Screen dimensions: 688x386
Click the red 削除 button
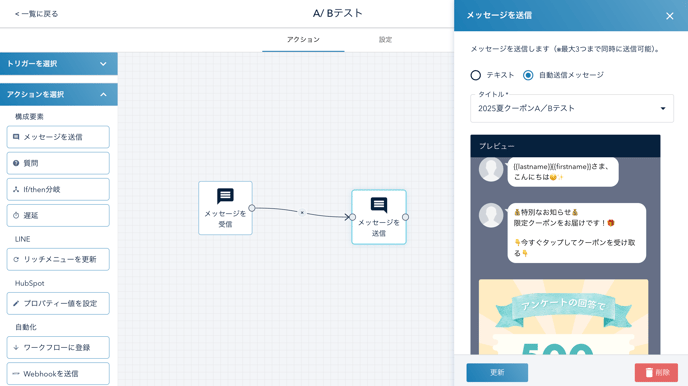click(x=656, y=372)
